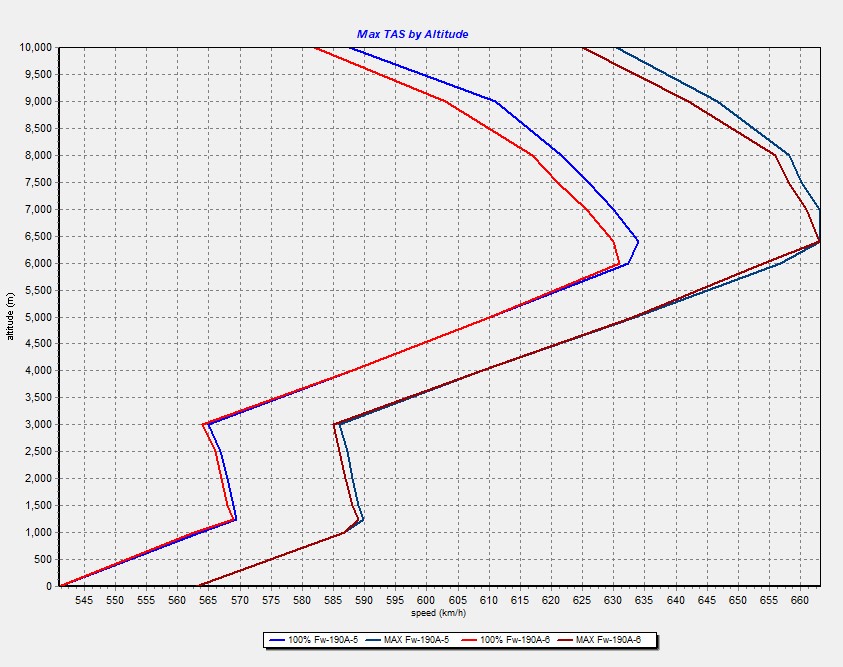The height and width of the screenshot is (667, 843).
Task: Click the 620 speed tick label
Action: point(551,600)
